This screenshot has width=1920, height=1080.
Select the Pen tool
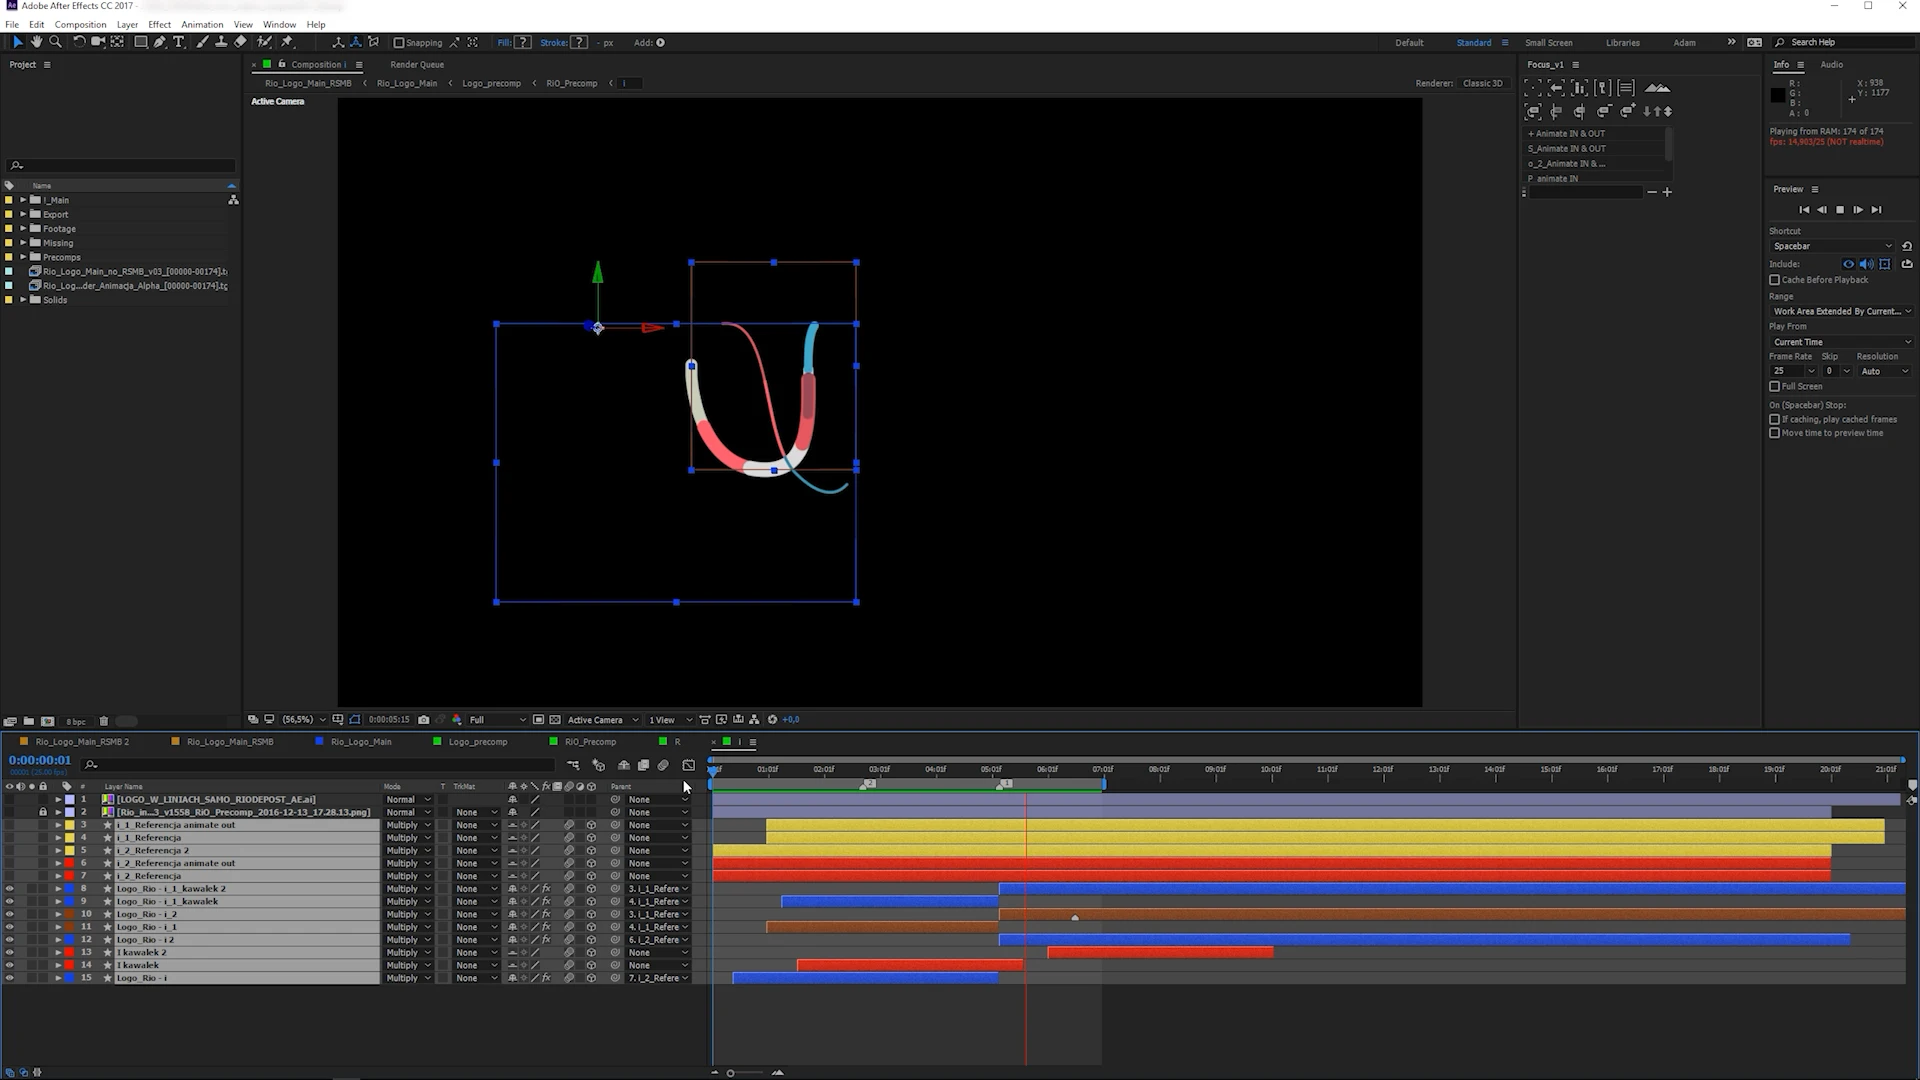coord(160,42)
